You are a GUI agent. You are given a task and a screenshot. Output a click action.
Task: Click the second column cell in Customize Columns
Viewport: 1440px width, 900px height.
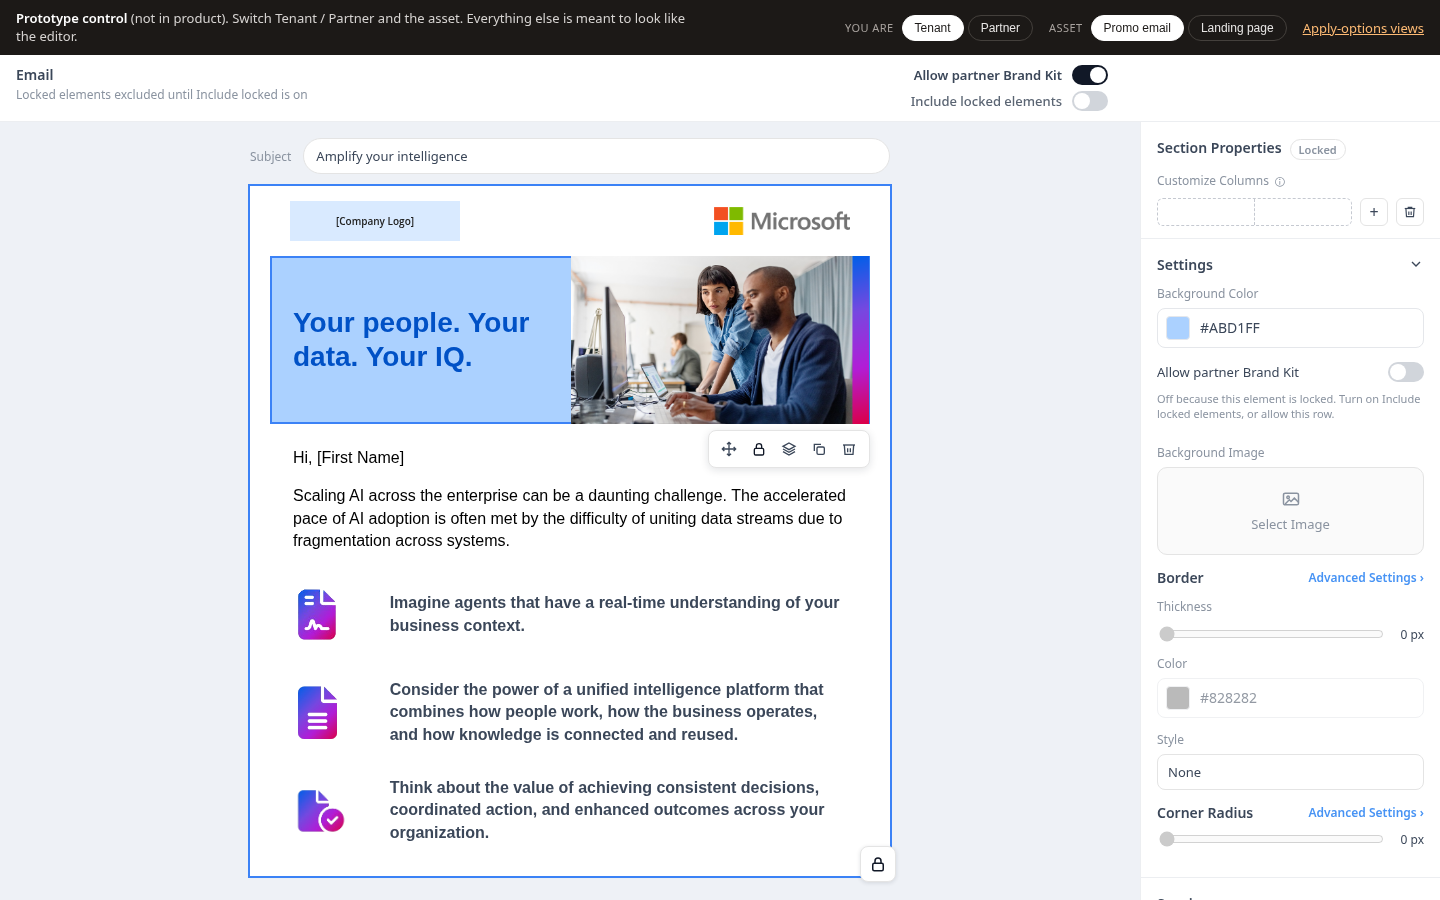[1303, 212]
